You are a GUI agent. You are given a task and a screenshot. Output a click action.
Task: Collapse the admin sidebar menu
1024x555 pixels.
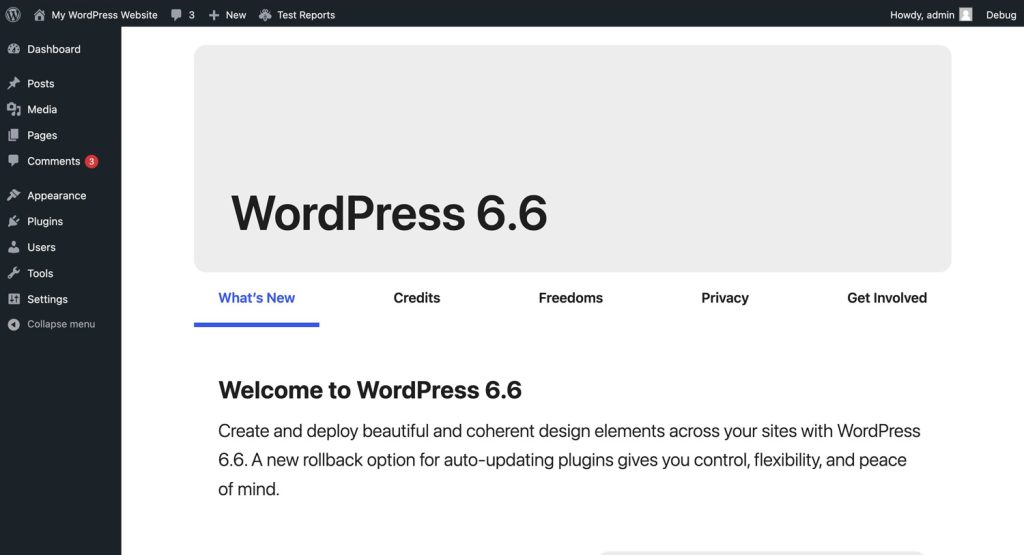(x=61, y=325)
